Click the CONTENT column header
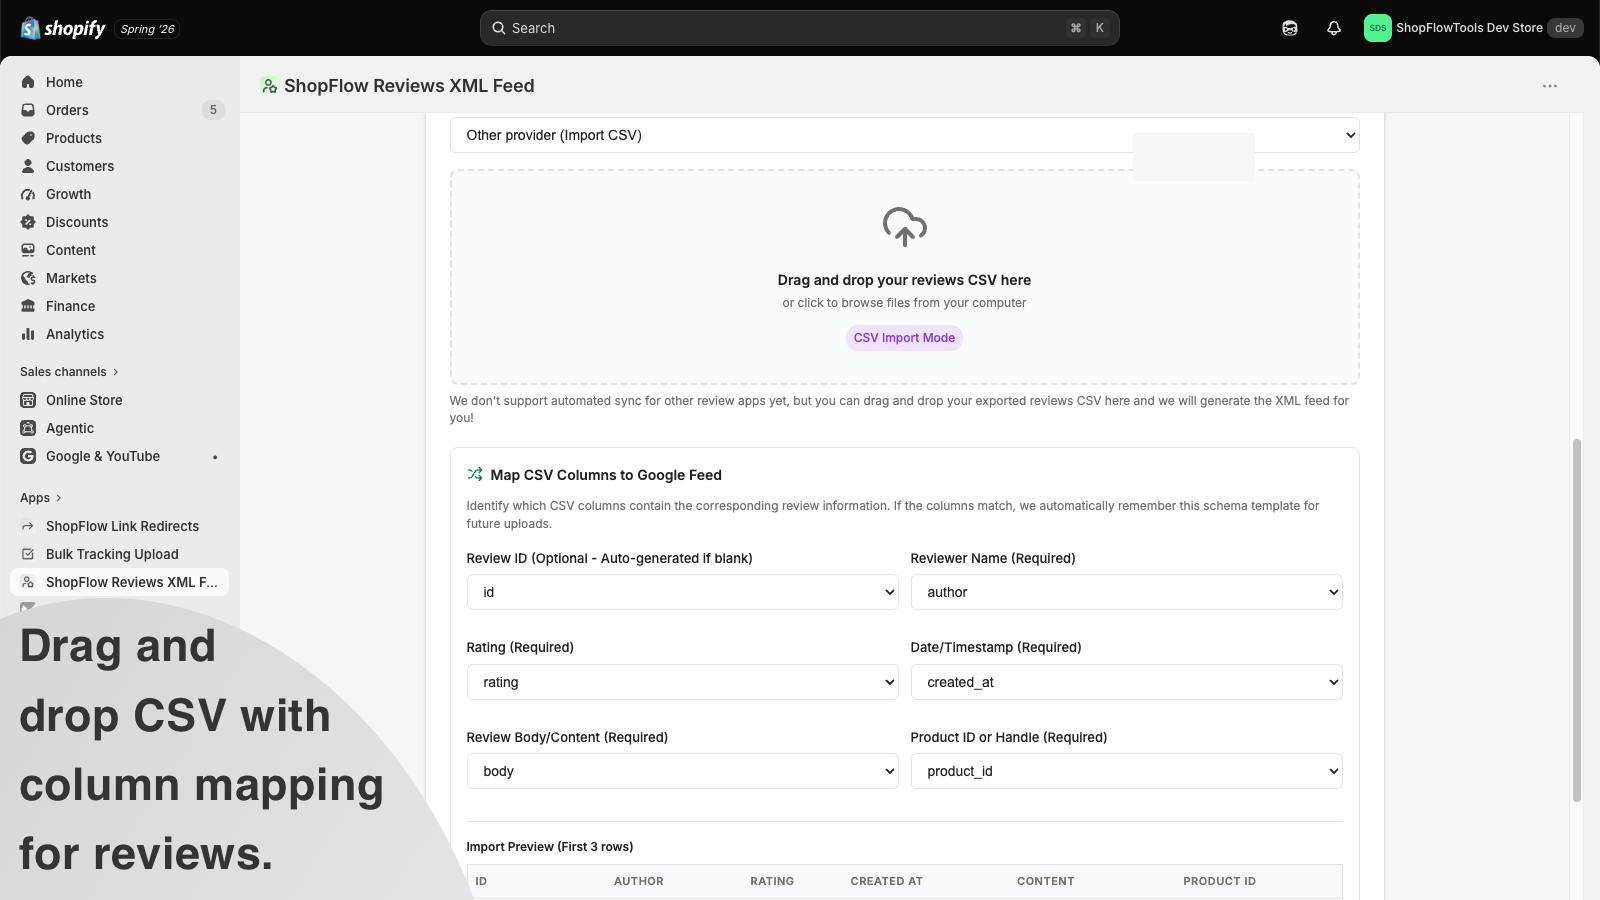The height and width of the screenshot is (900, 1600). (1045, 881)
